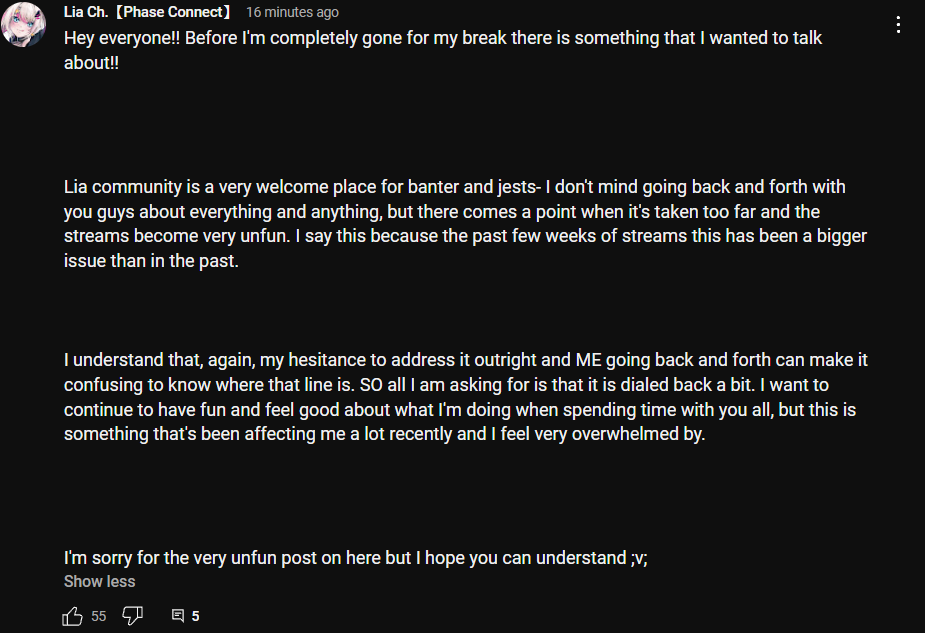Click the "I'm sorry for the very unfun post" line
Screen dimensions: 925x633
(356, 558)
